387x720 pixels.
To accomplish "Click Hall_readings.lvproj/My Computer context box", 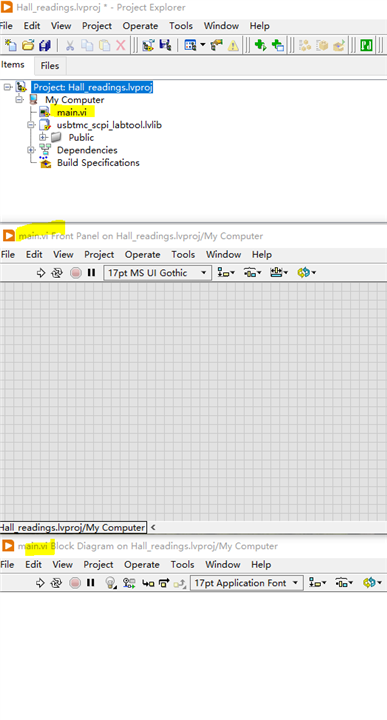I will click(73, 528).
